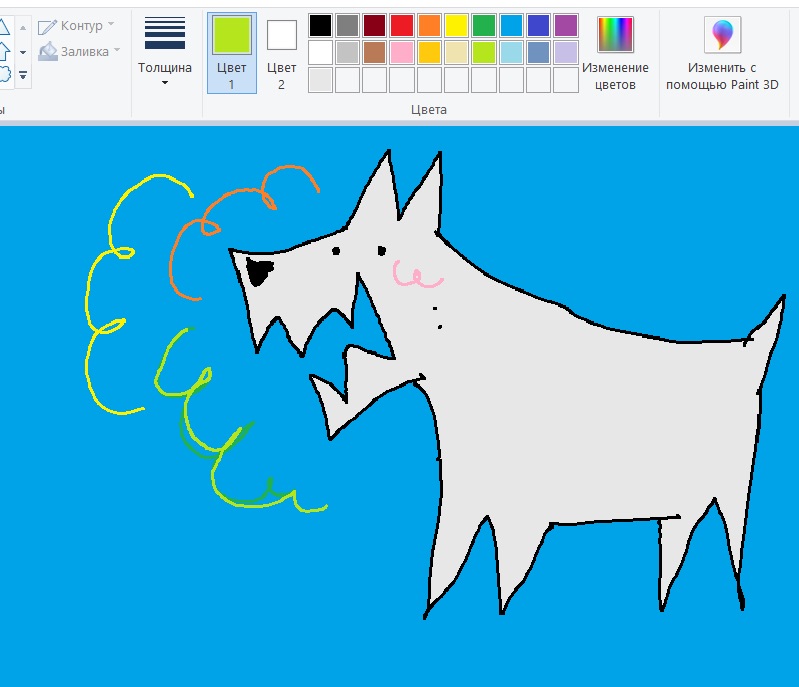The width and height of the screenshot is (799, 687).
Task: Expand the full shapes gallery list
Action: (23, 74)
